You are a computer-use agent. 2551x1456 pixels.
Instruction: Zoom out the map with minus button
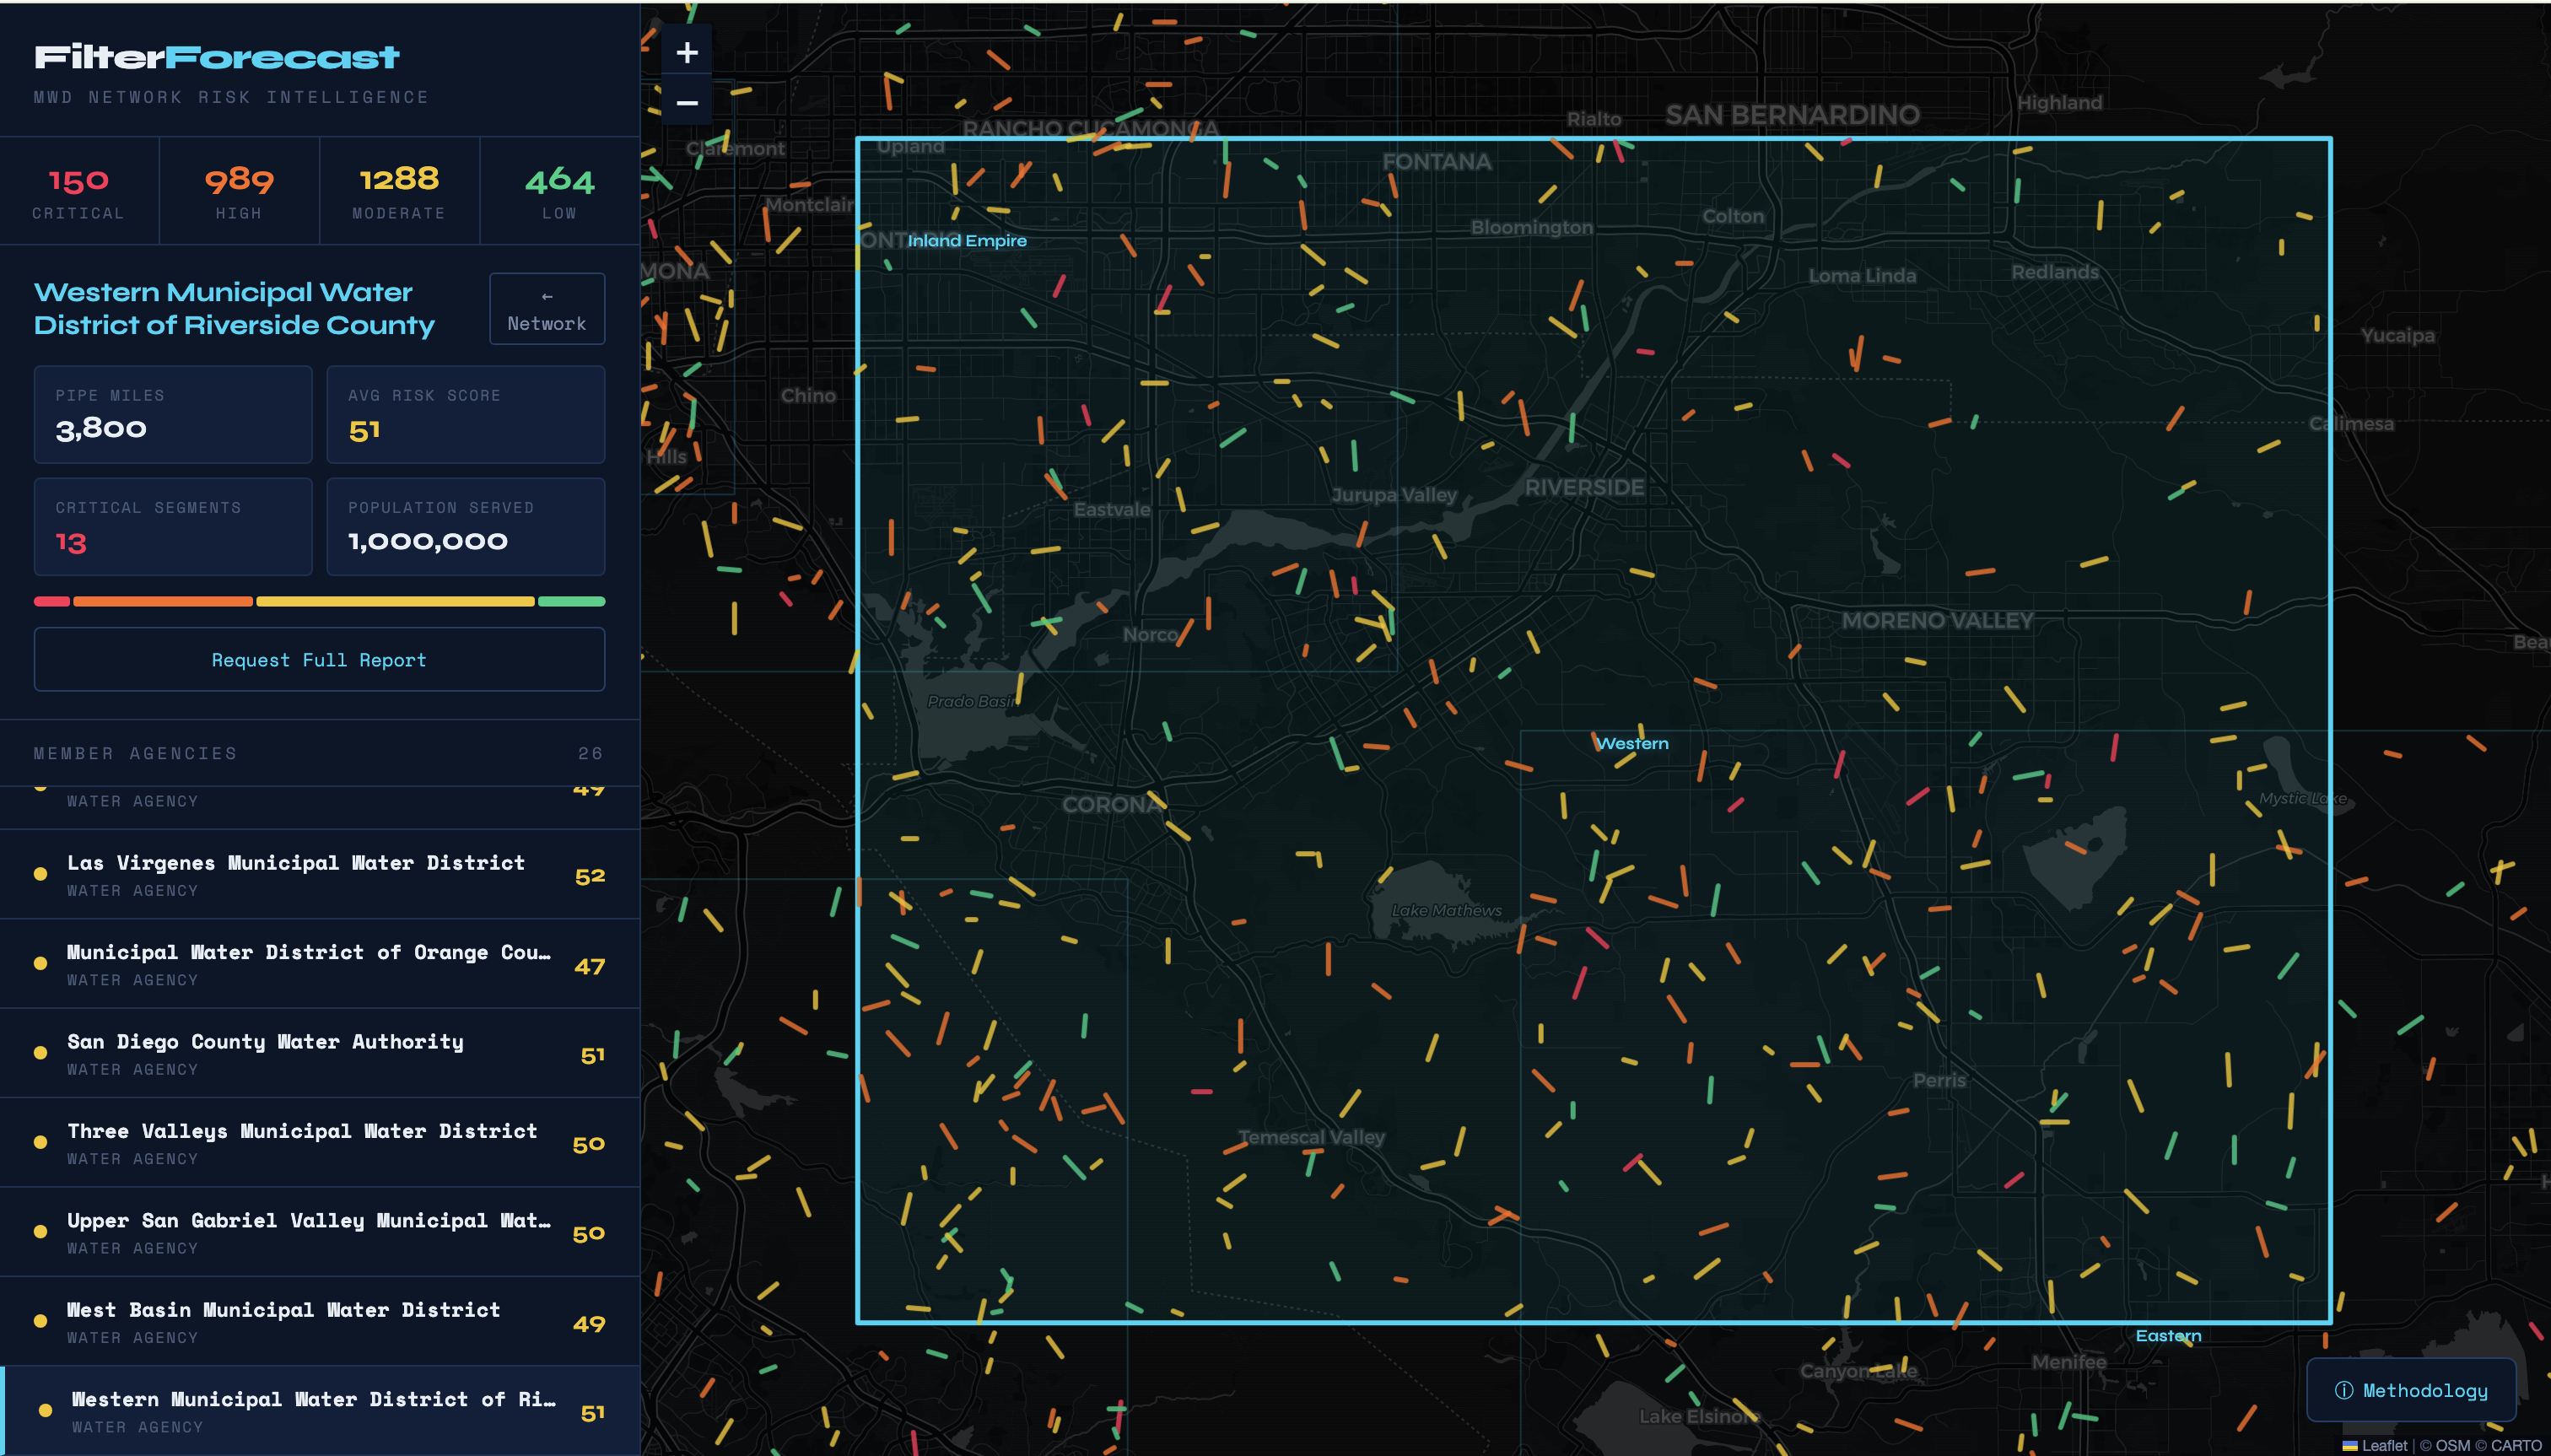tap(686, 102)
